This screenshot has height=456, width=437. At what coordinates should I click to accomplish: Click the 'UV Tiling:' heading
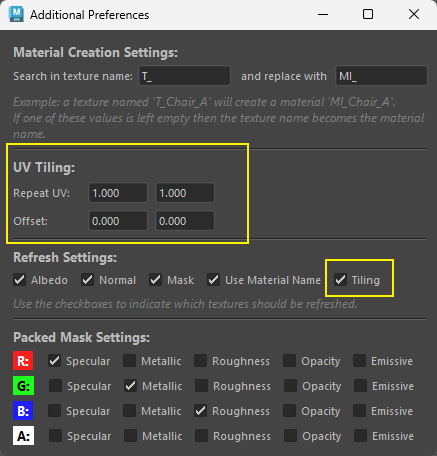[x=44, y=167]
